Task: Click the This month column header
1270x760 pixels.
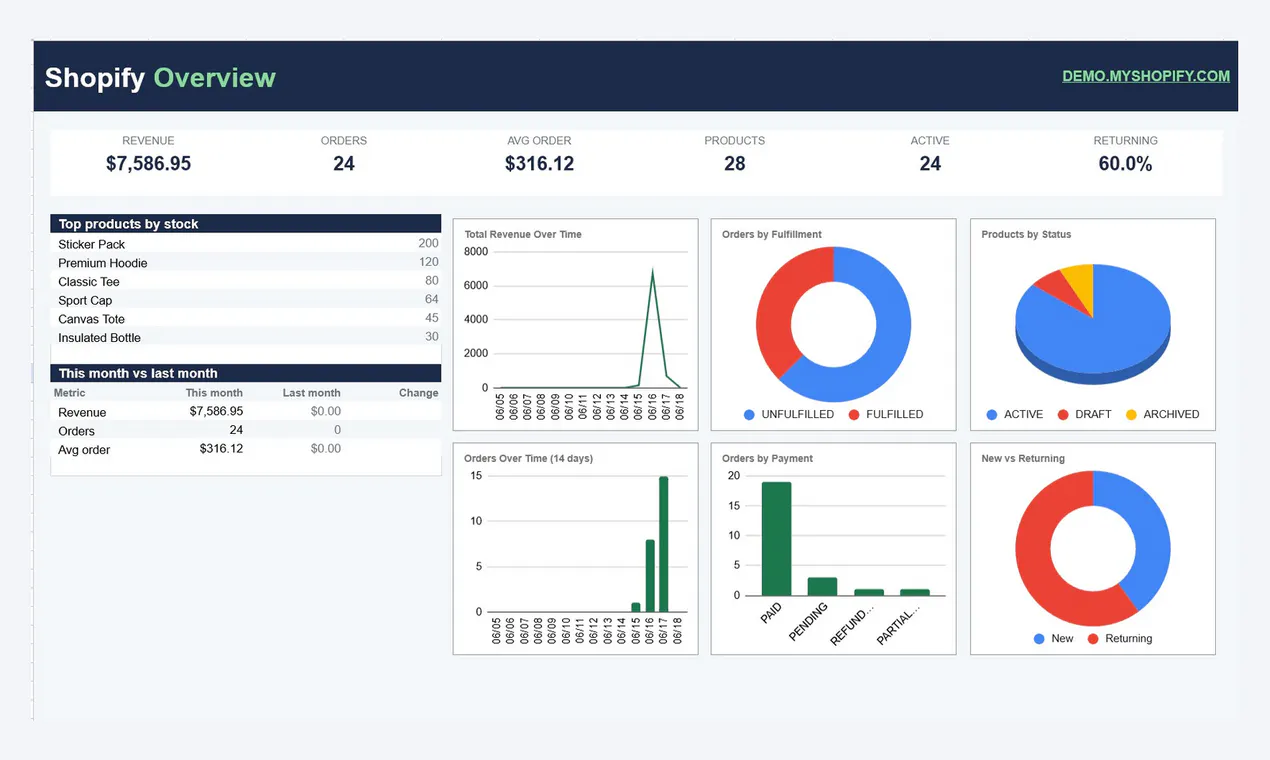Action: (x=214, y=393)
